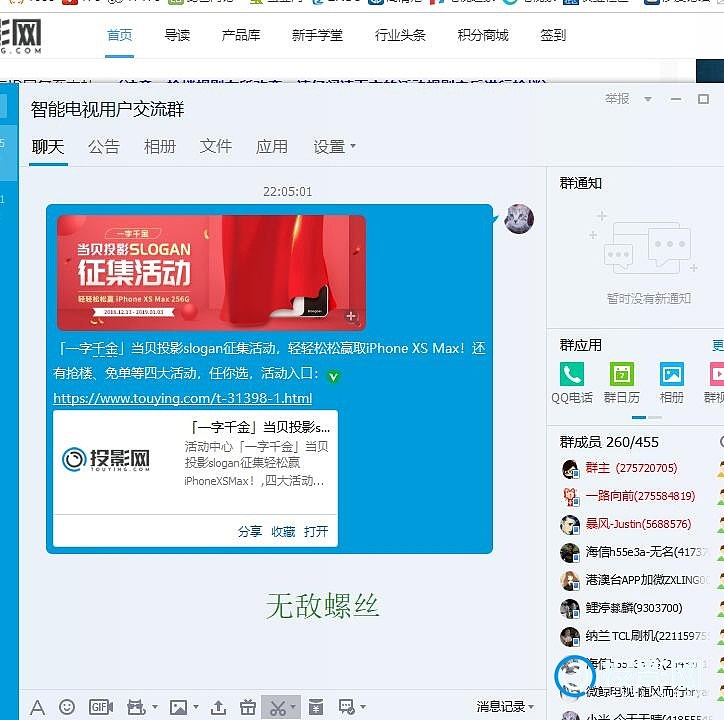
Task: Switch to the 相册 tab
Action: click(160, 147)
